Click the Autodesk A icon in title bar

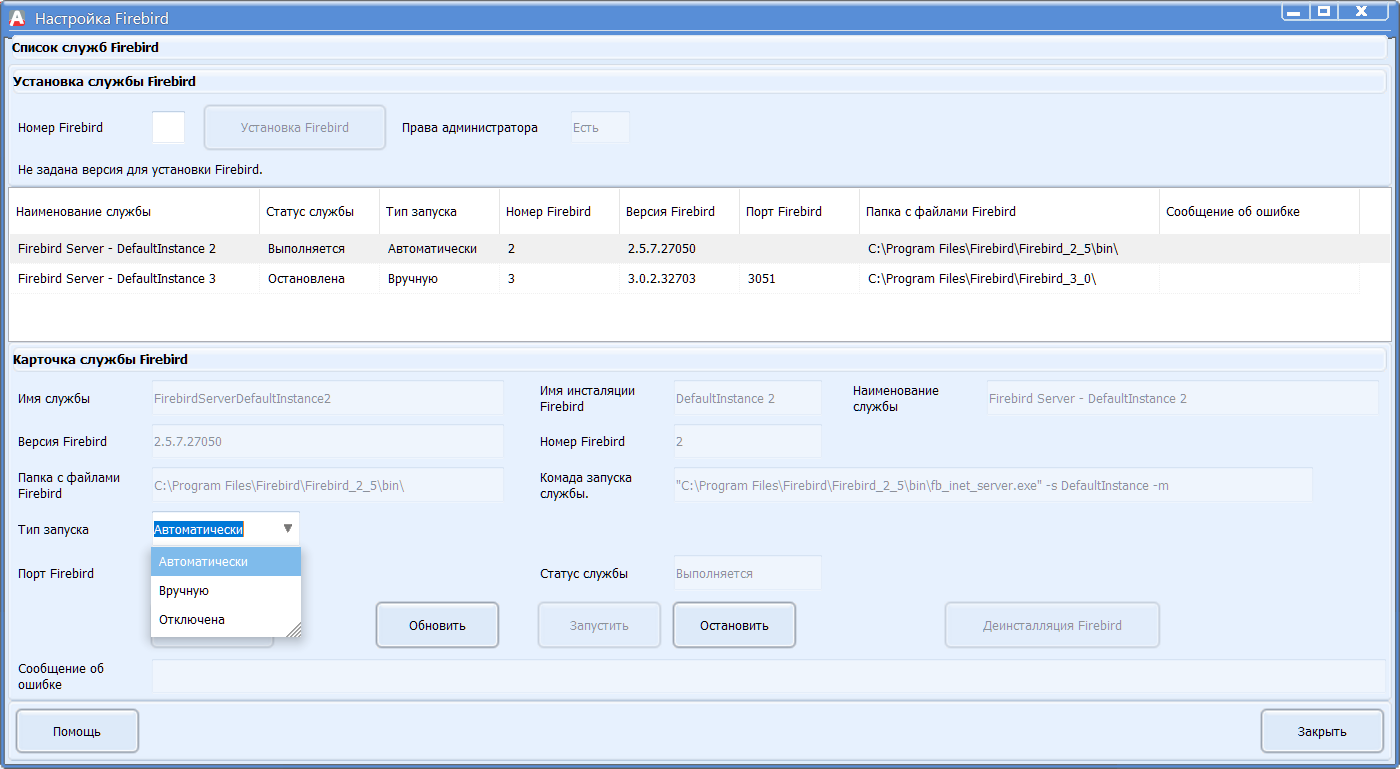[x=17, y=18]
